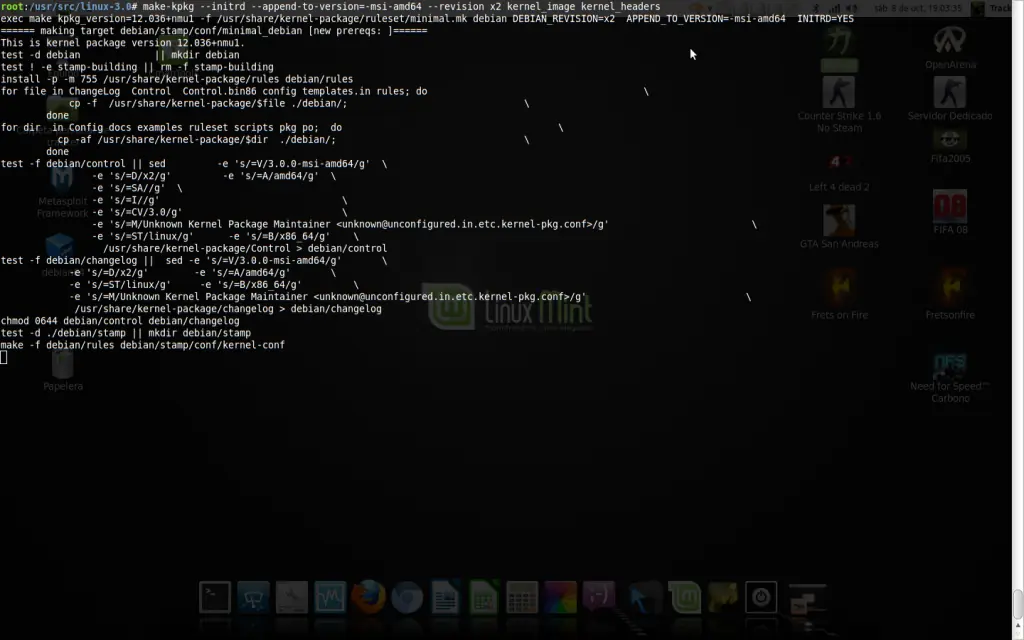Select Counter Strike 1.6 No Steam shortcut
This screenshot has height=640, width=1024.
[x=839, y=104]
